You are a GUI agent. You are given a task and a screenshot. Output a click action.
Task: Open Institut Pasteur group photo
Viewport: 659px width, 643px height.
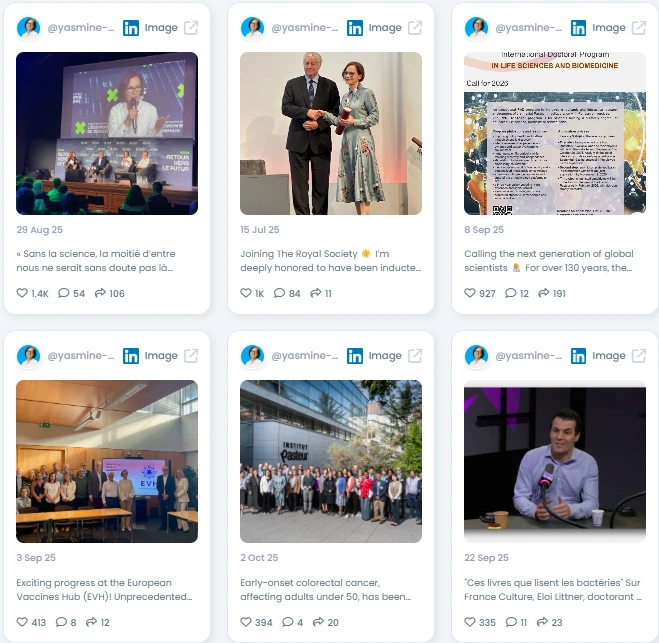pos(331,461)
